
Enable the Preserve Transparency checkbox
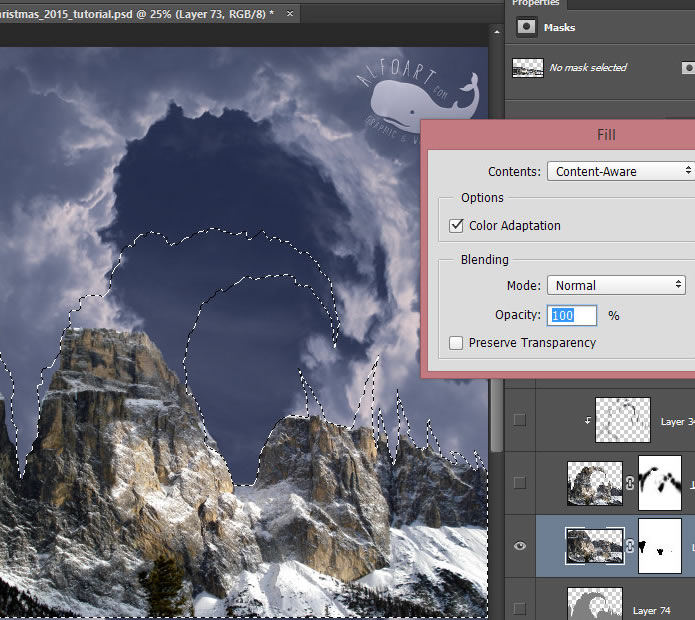pyautogui.click(x=457, y=343)
